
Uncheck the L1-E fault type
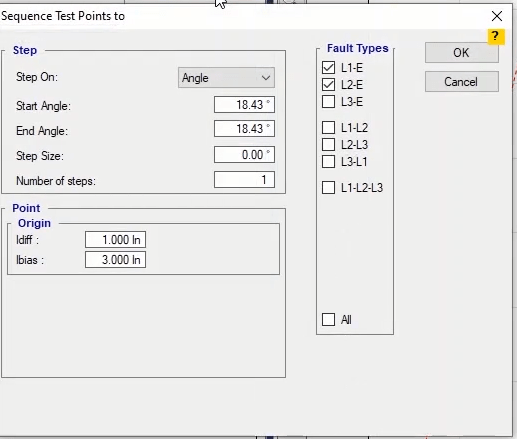[x=328, y=68]
